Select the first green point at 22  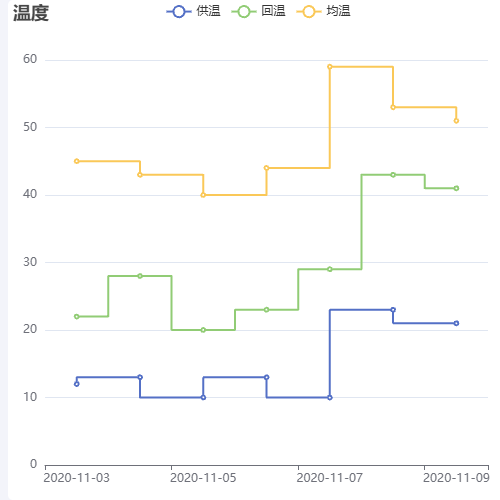pos(77,316)
